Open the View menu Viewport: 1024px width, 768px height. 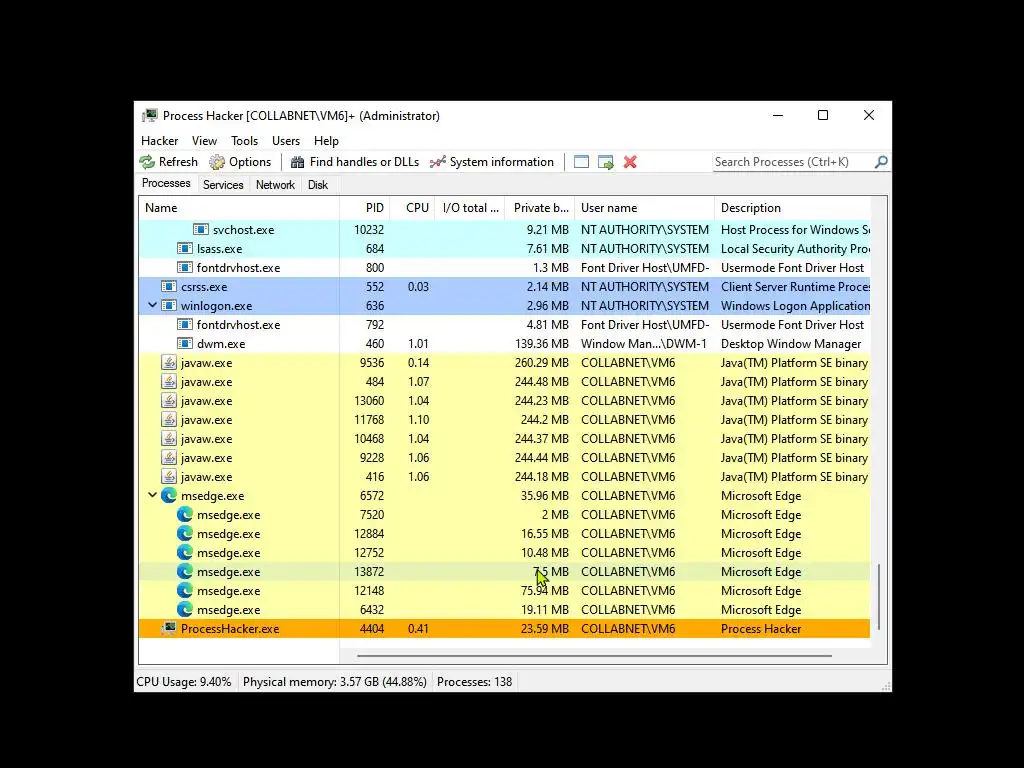click(x=204, y=140)
